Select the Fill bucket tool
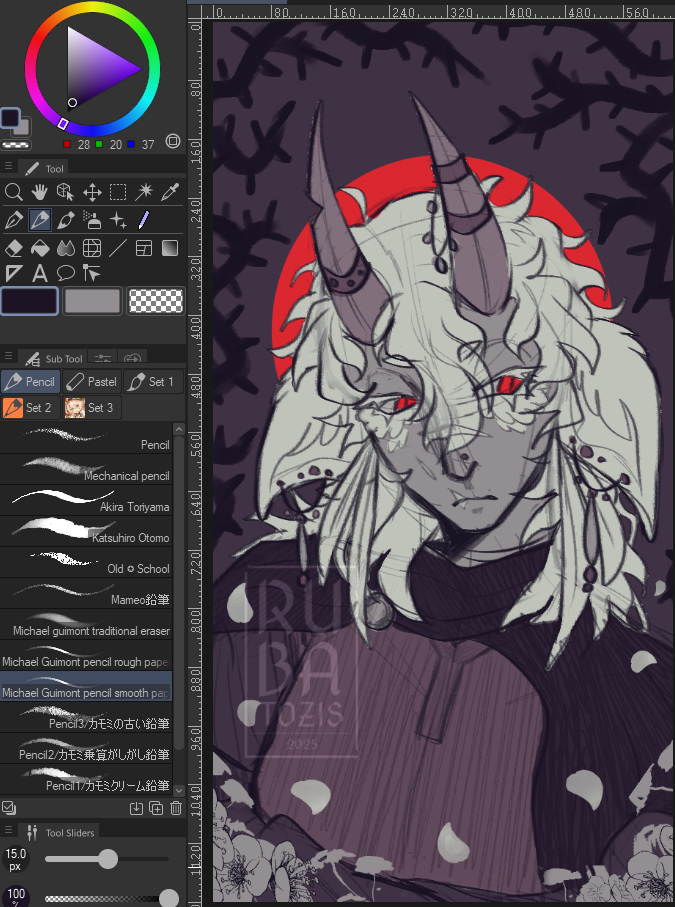 pyautogui.click(x=40, y=247)
